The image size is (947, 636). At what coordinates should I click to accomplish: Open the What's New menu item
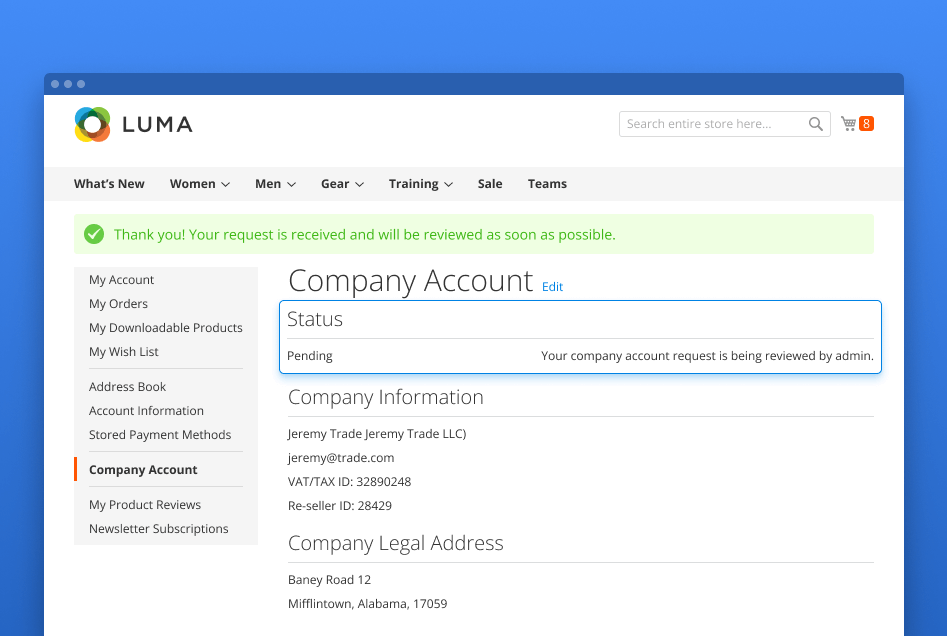(x=109, y=183)
